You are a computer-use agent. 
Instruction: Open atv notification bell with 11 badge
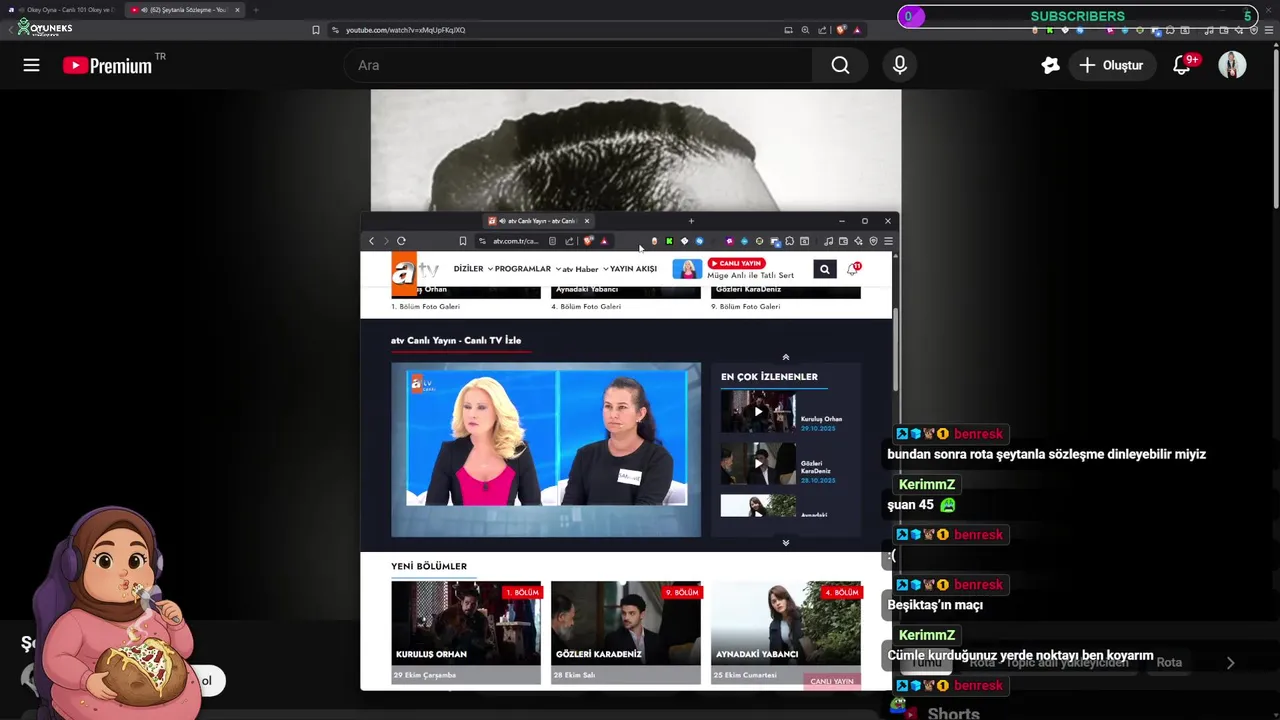[x=853, y=269]
